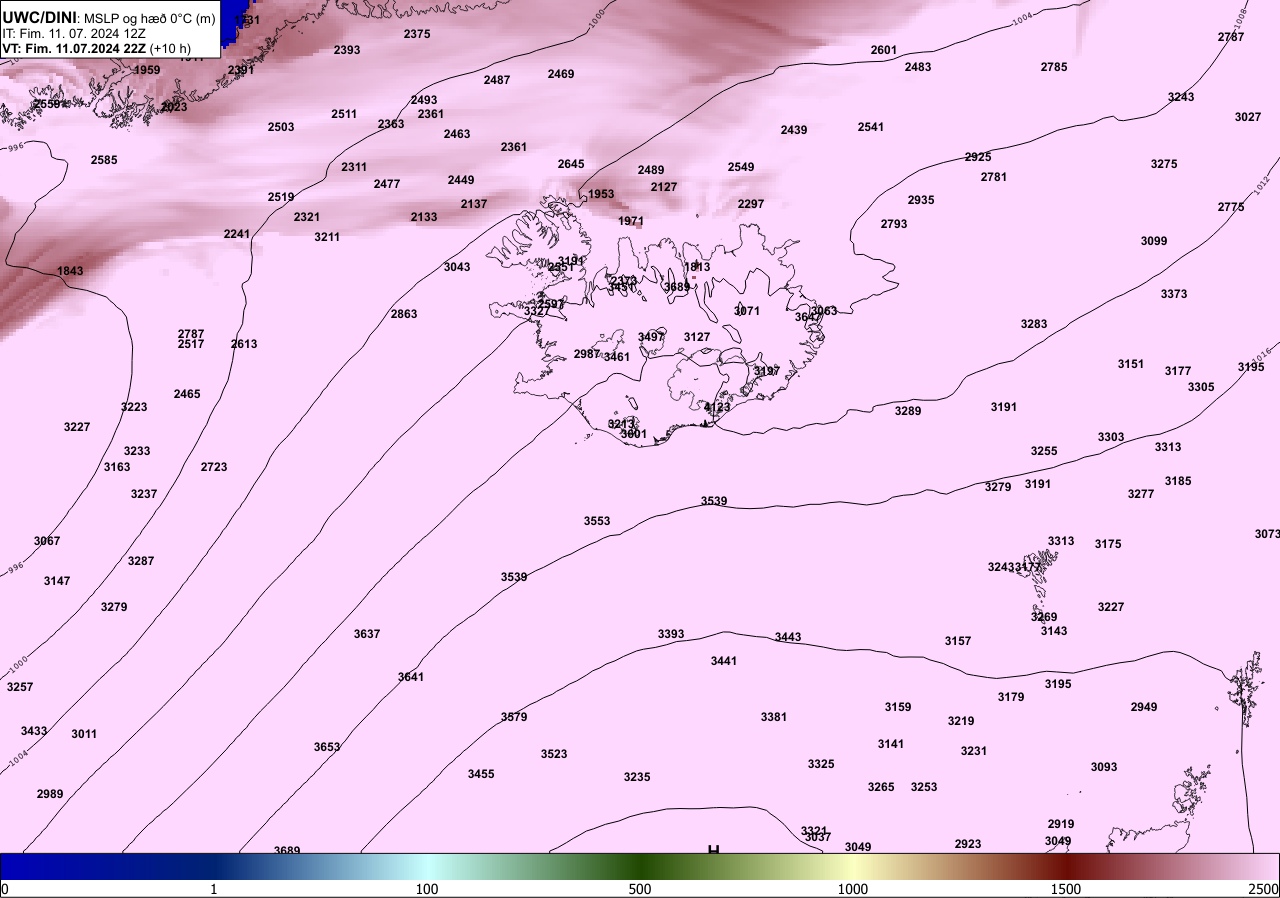
Task: Pick the value 3553
Action: point(597,521)
